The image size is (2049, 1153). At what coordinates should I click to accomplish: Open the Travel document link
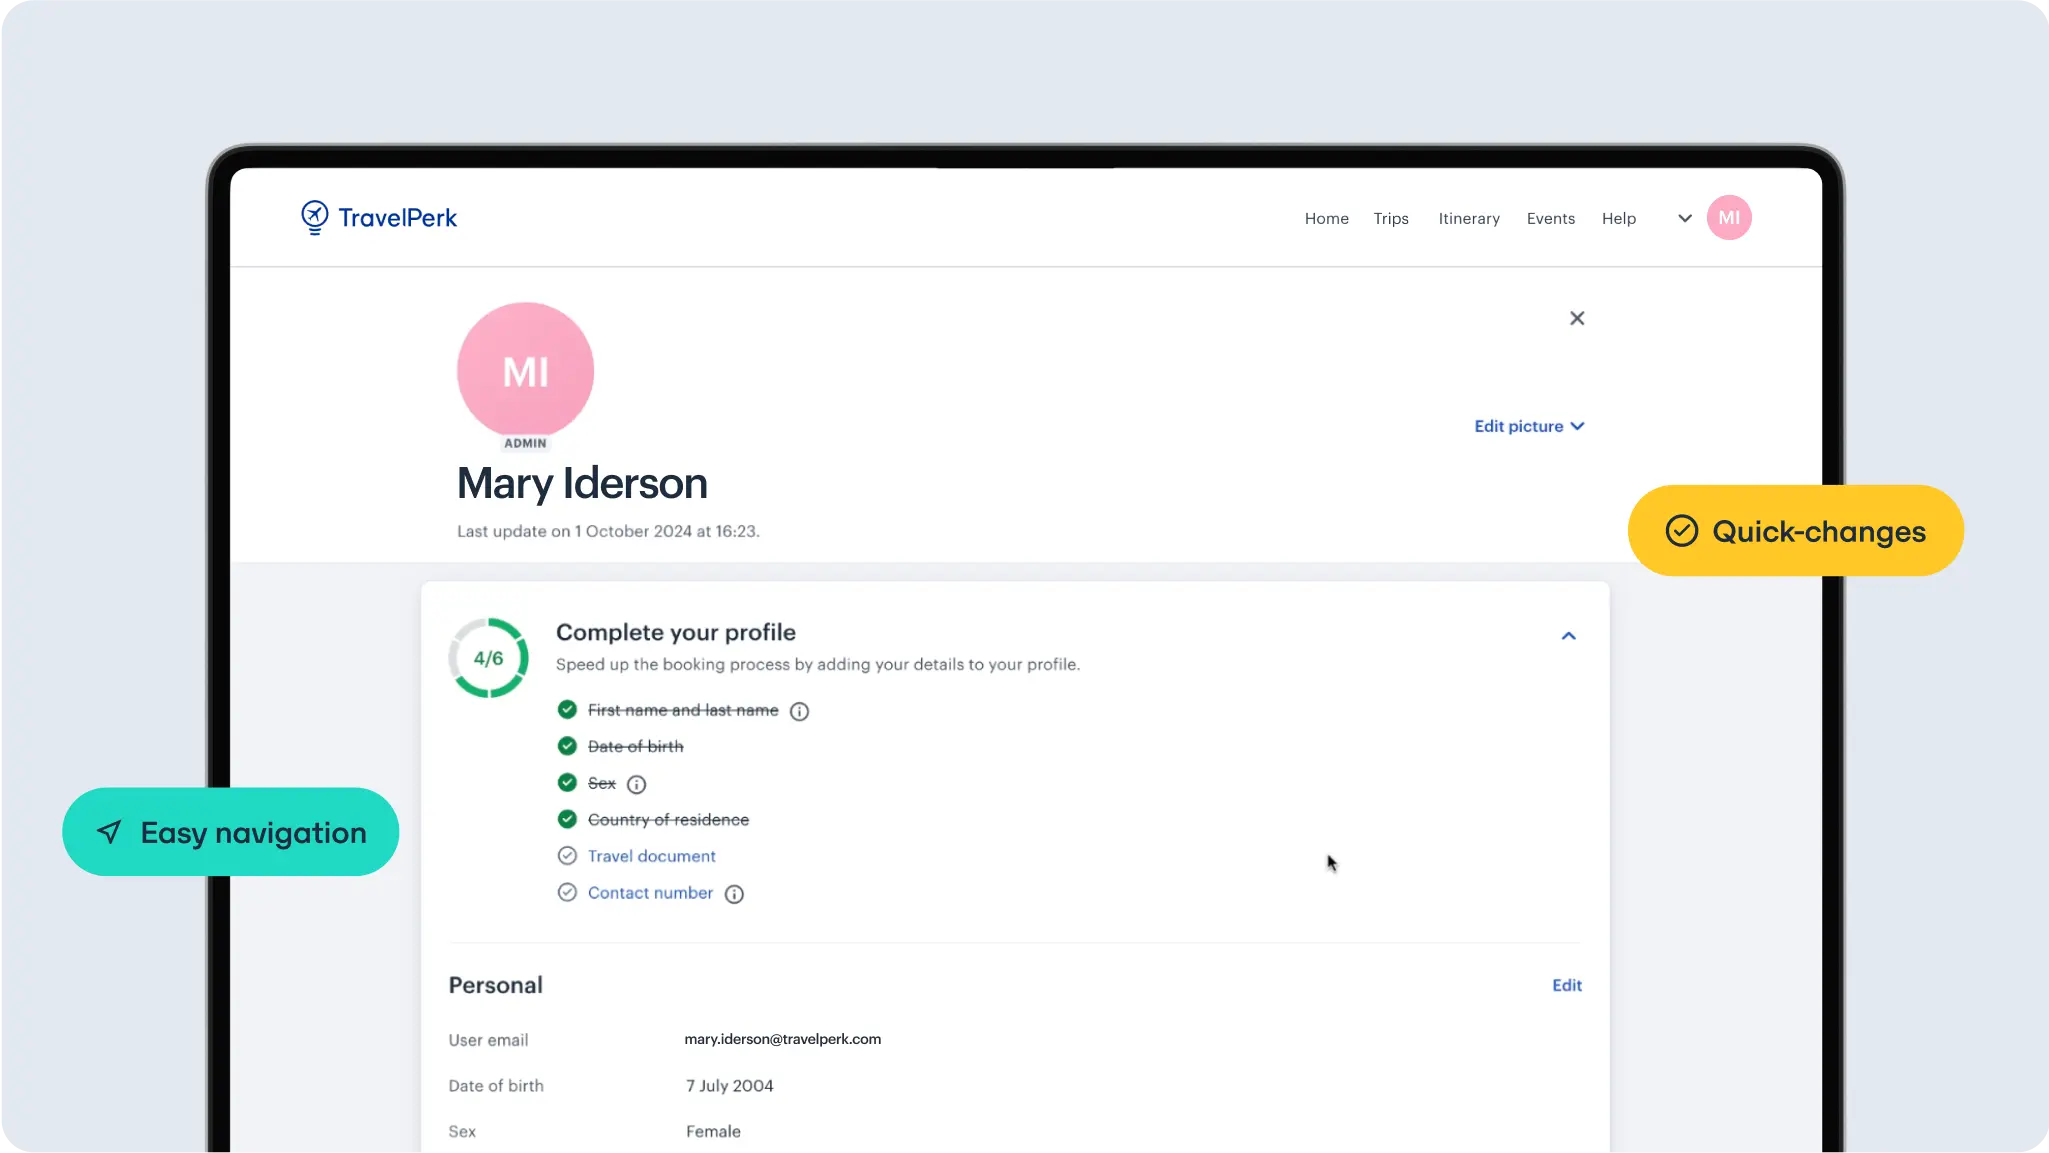[x=651, y=855]
